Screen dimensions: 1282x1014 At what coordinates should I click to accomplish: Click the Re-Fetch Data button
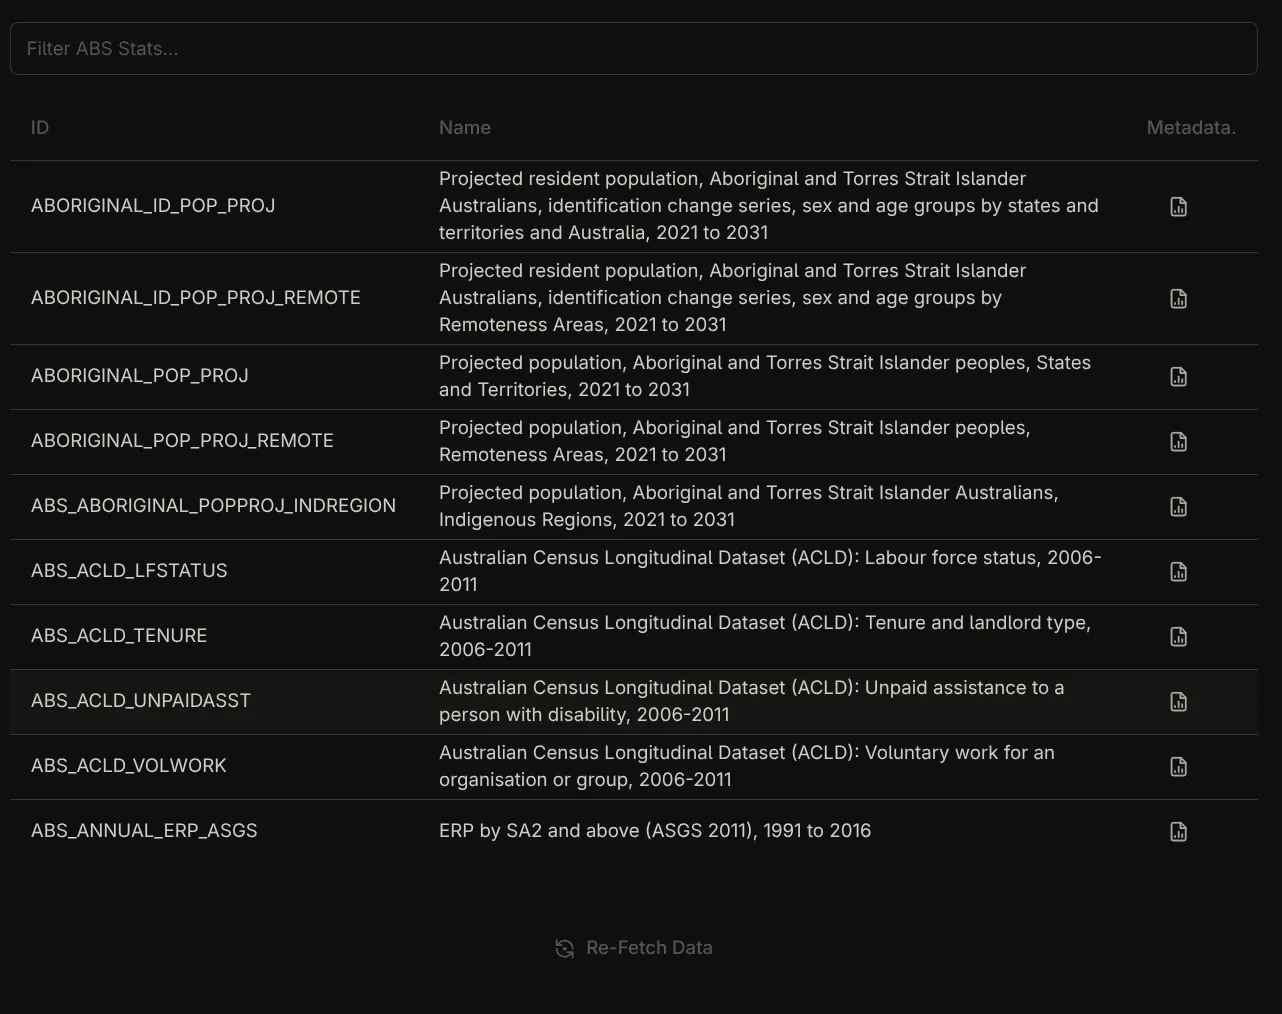pos(649,947)
